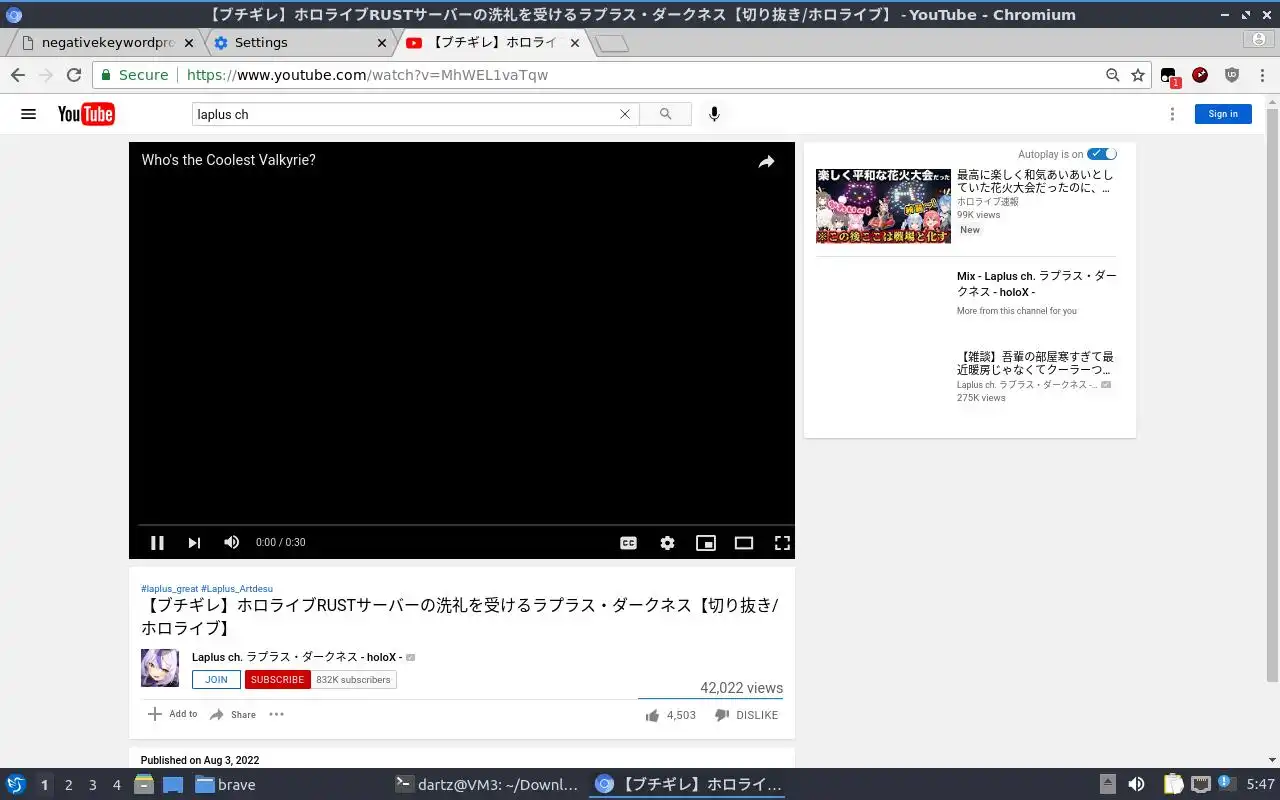Viewport: 1280px width, 800px height.
Task: Go to the YouTube home logo
Action: click(86, 114)
